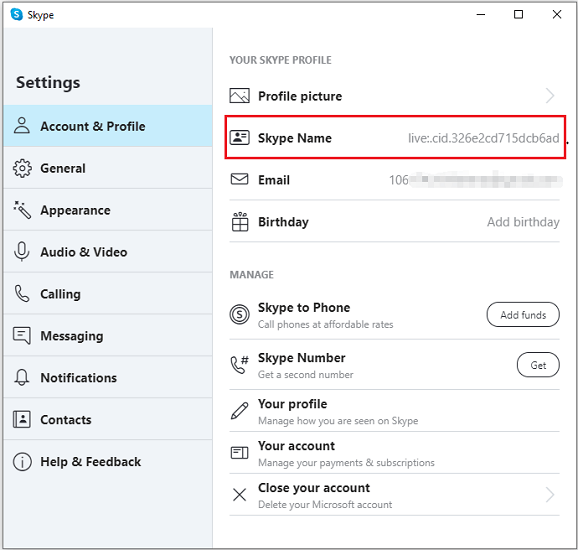578x550 pixels.
Task: Select the Calling settings section
Action: 108,294
